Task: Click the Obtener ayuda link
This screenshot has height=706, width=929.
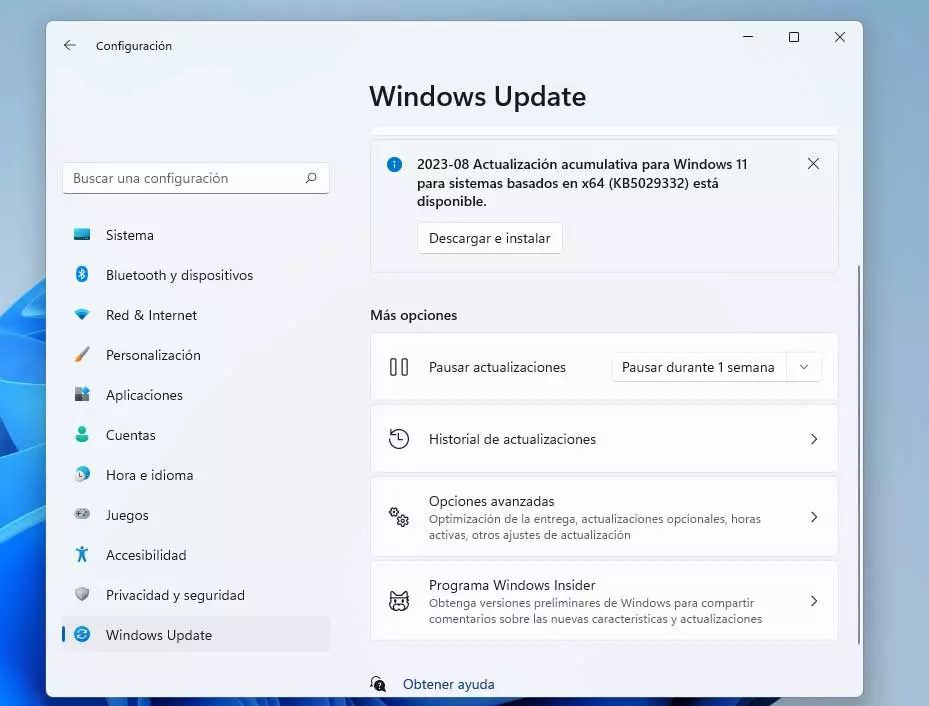Action: point(449,684)
